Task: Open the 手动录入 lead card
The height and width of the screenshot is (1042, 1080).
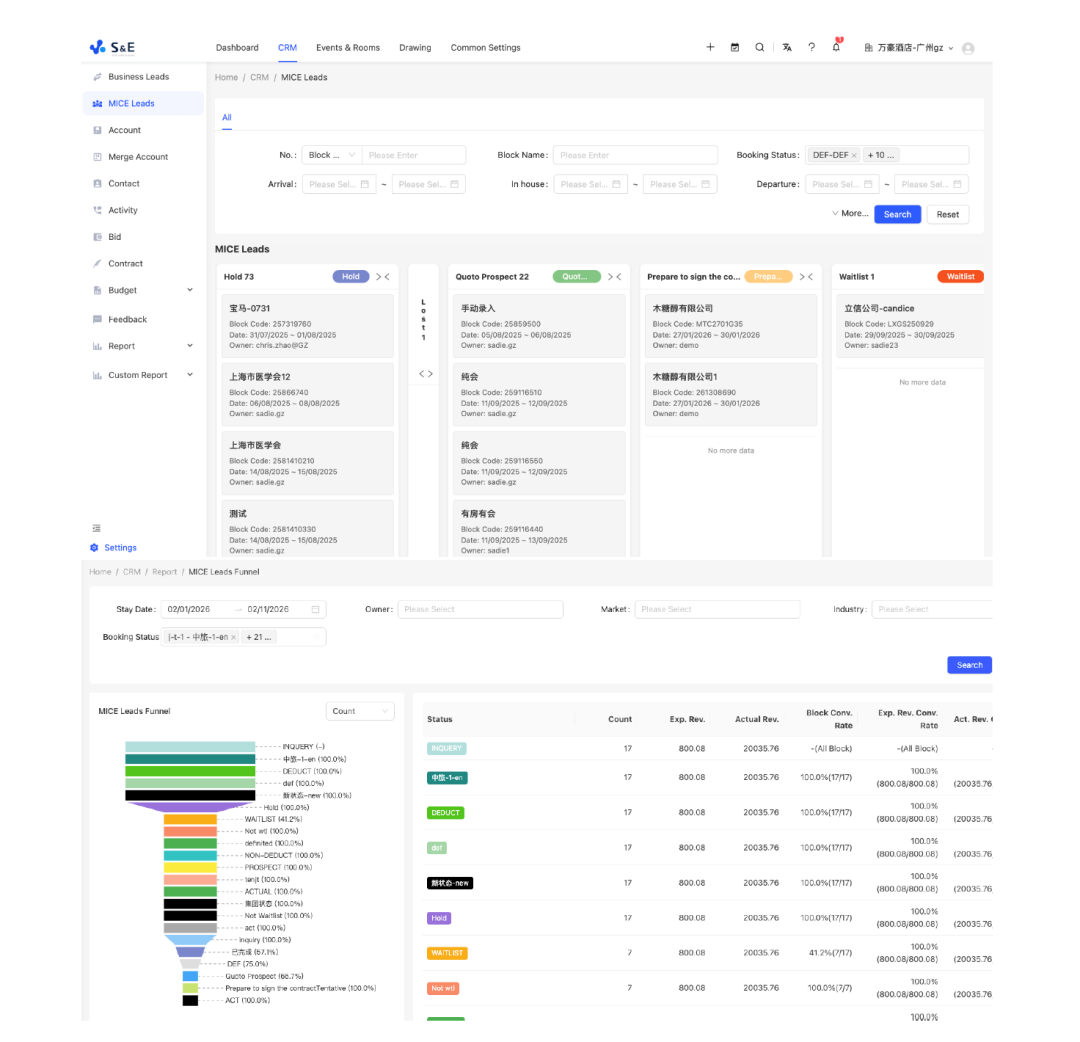Action: 539,326
